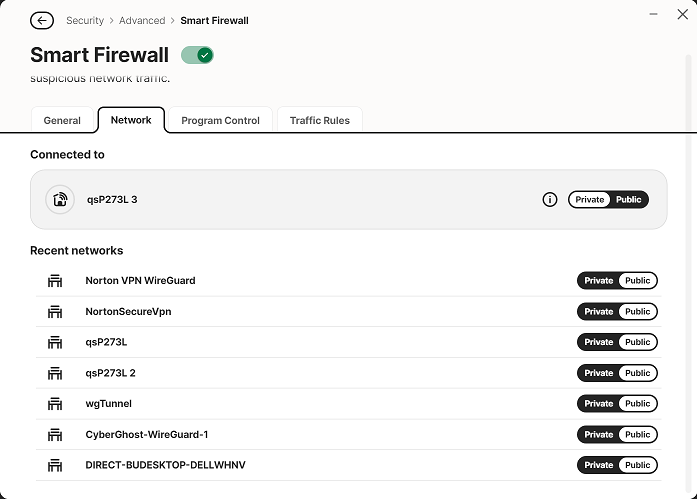The height and width of the screenshot is (499, 697).
Task: Set Norton VPN WireGuard to Public
Action: coord(637,281)
